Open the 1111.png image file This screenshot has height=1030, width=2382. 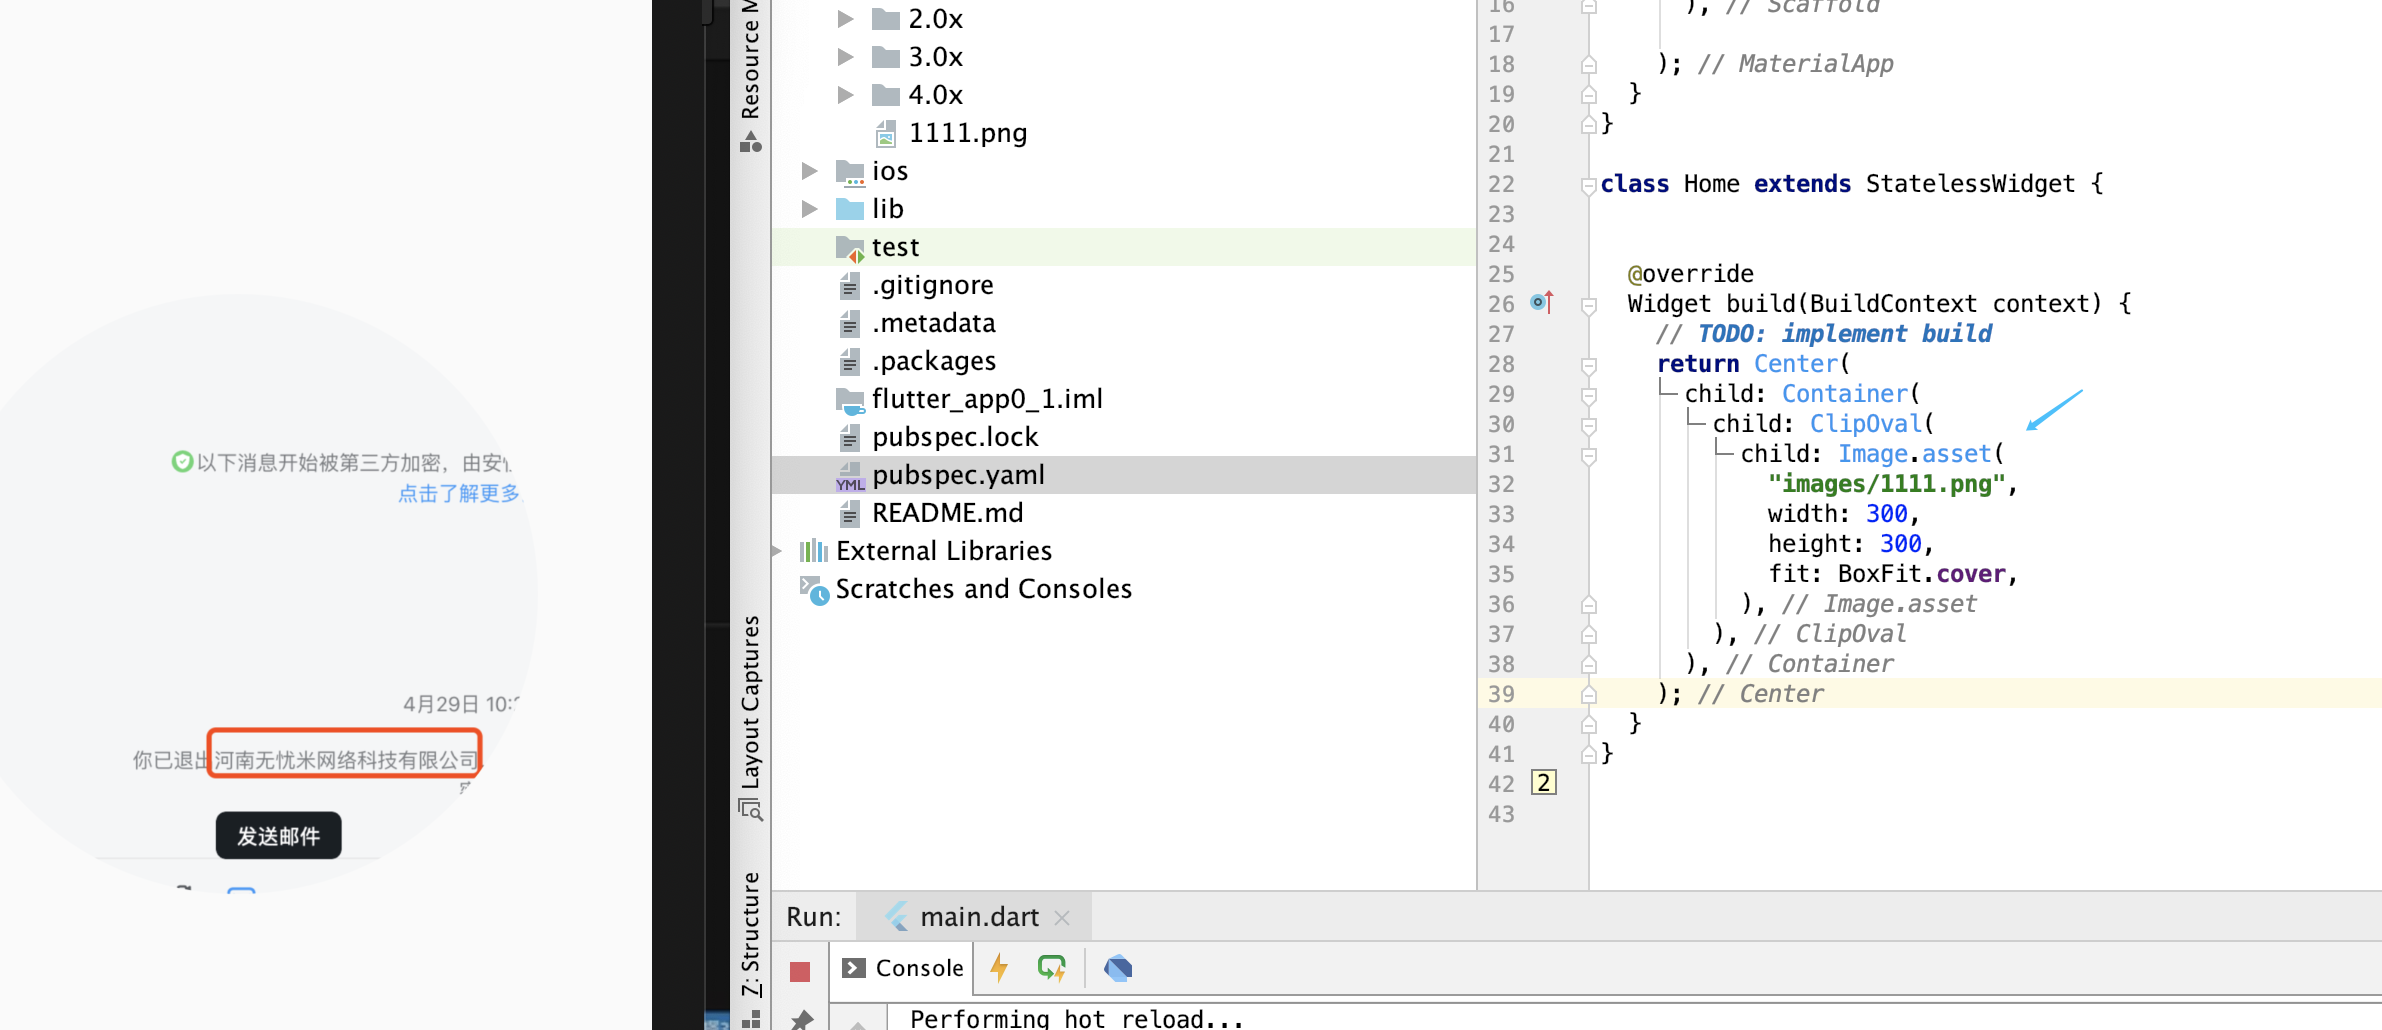pos(966,133)
